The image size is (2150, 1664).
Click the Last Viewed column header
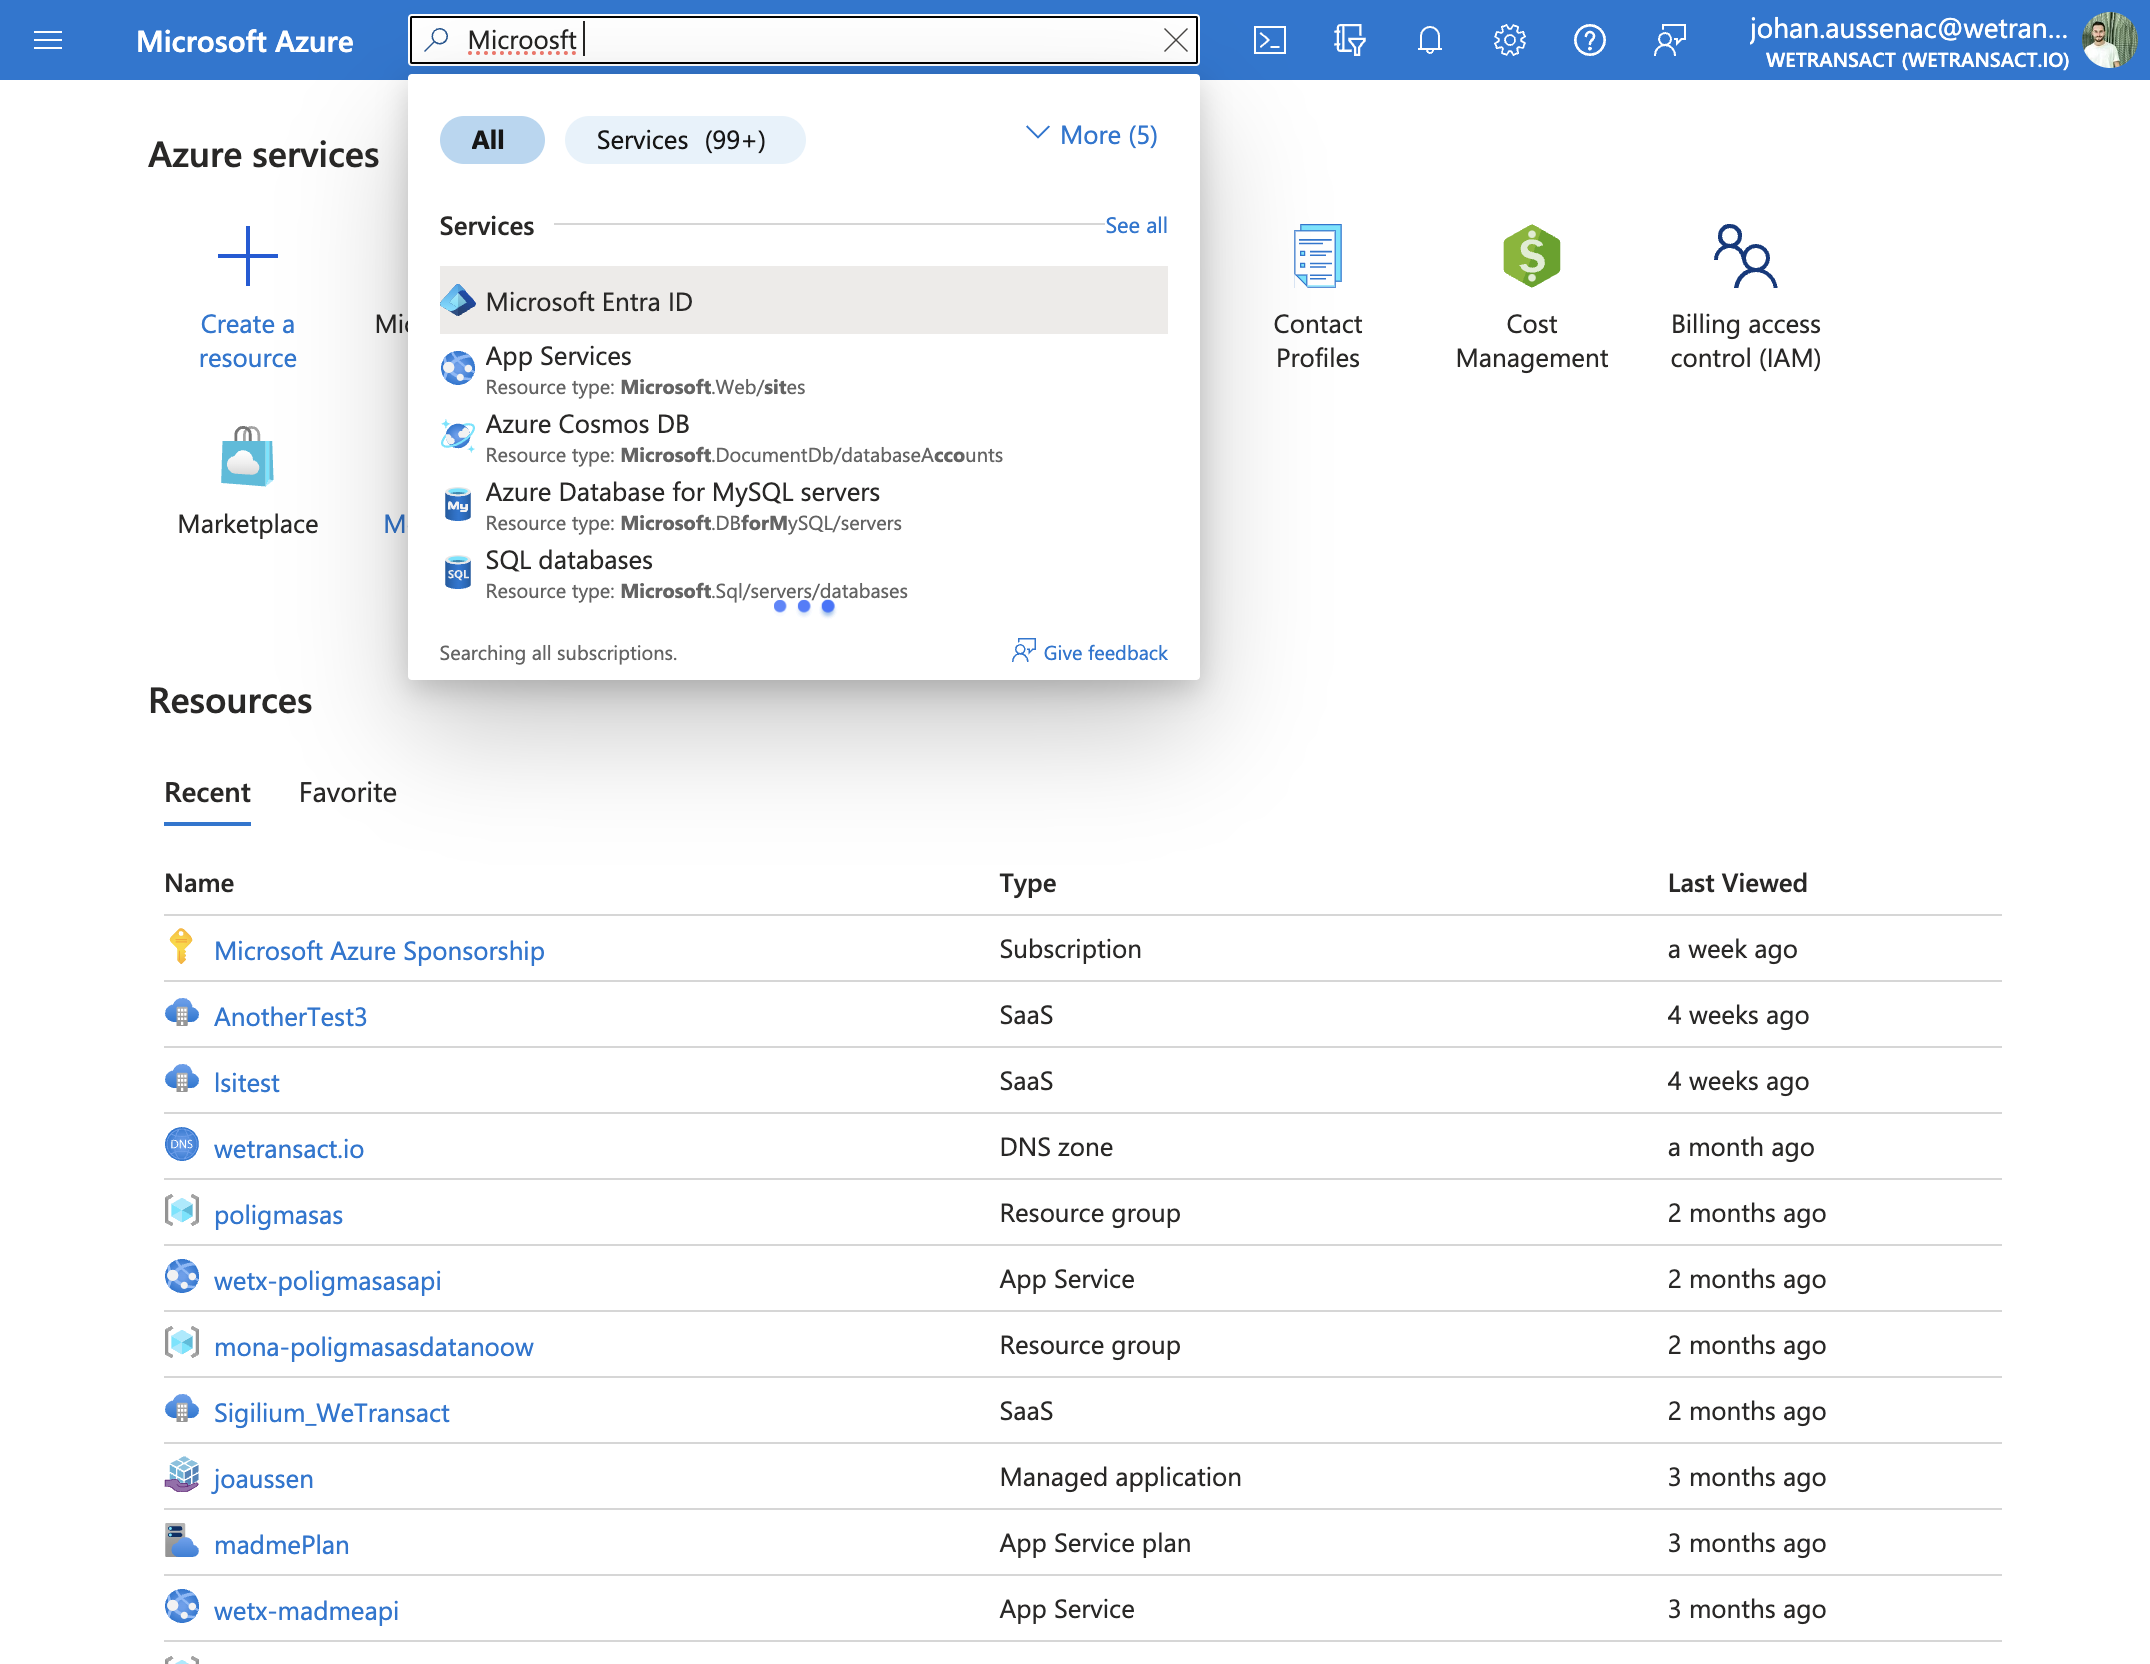coord(1737,882)
